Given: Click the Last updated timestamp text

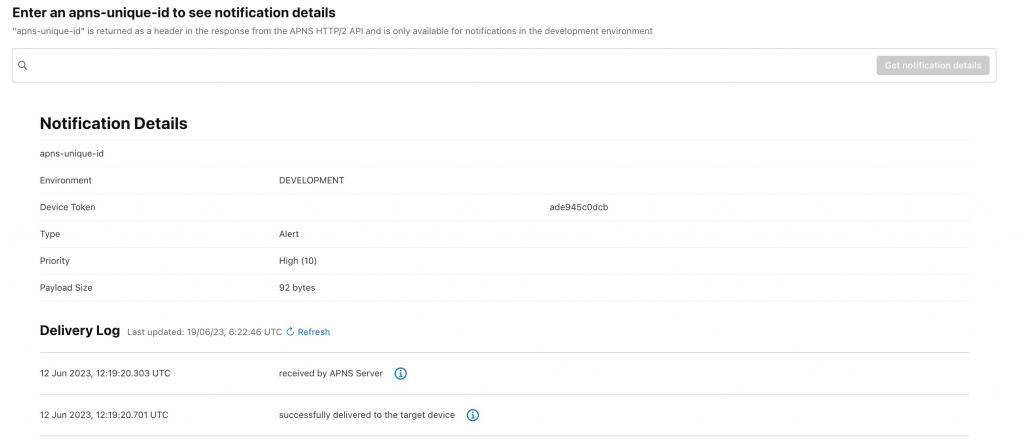Looking at the screenshot, I should pyautogui.click(x=204, y=332).
